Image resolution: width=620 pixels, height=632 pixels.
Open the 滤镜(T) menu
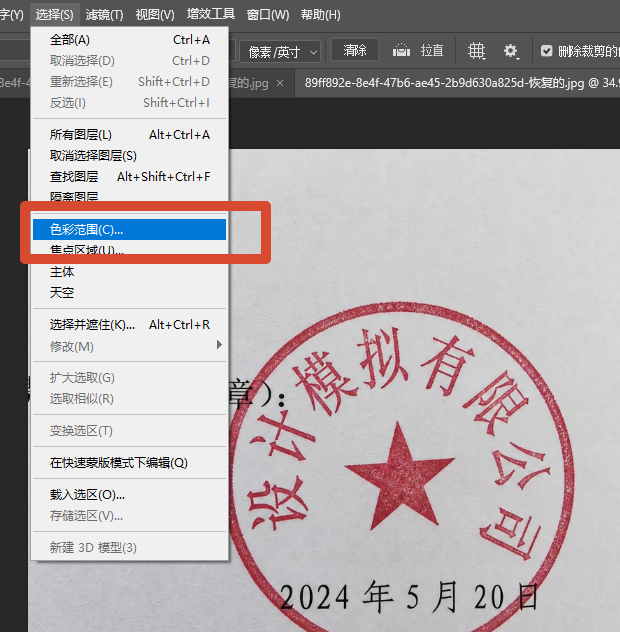coord(104,15)
